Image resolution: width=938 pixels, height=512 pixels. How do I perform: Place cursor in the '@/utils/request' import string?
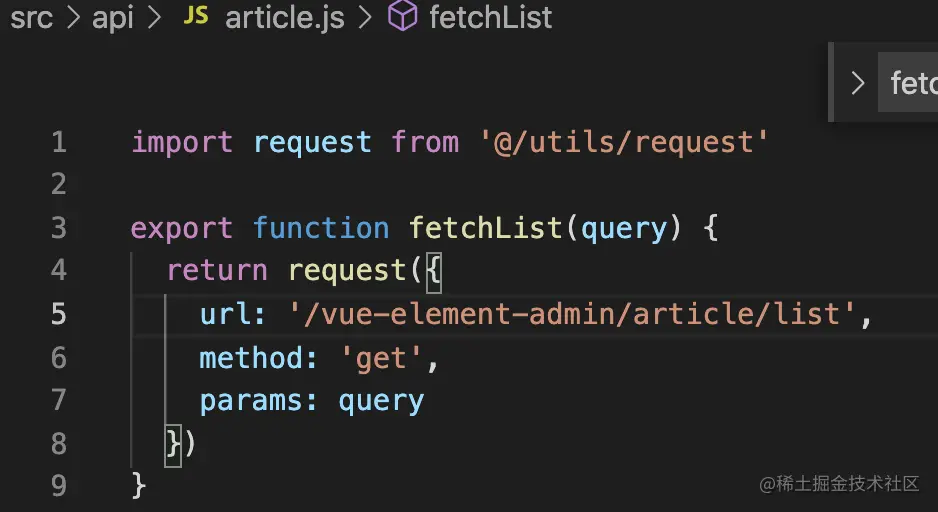[x=624, y=142]
